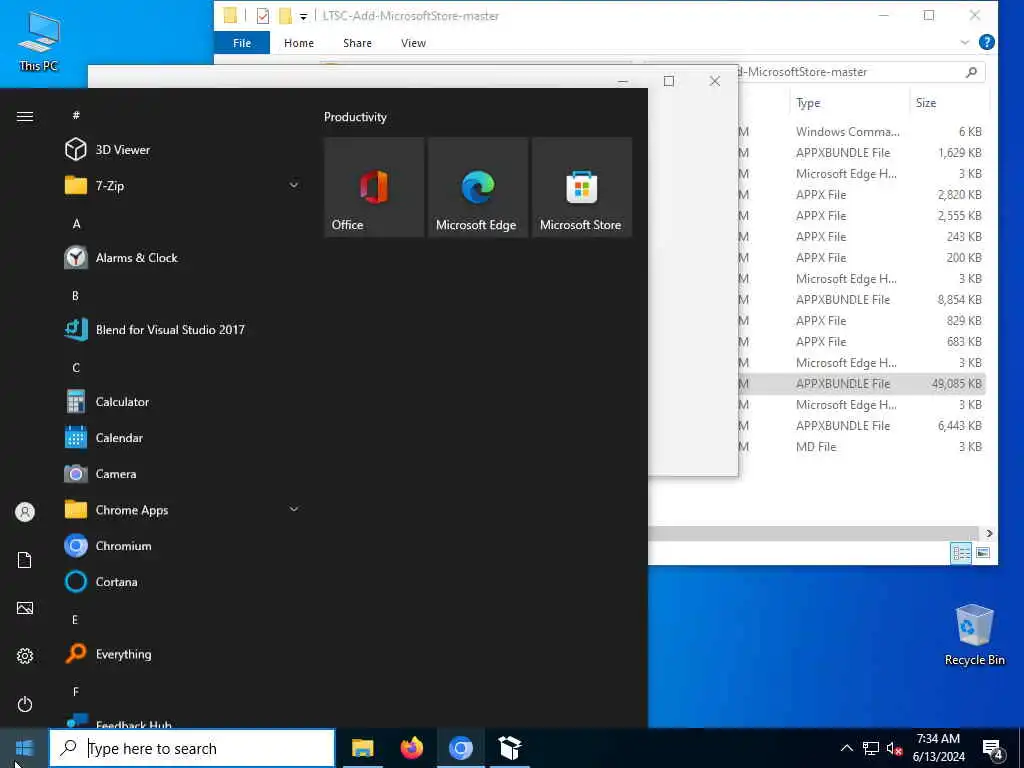Open Documents from the Start sidebar

point(25,560)
